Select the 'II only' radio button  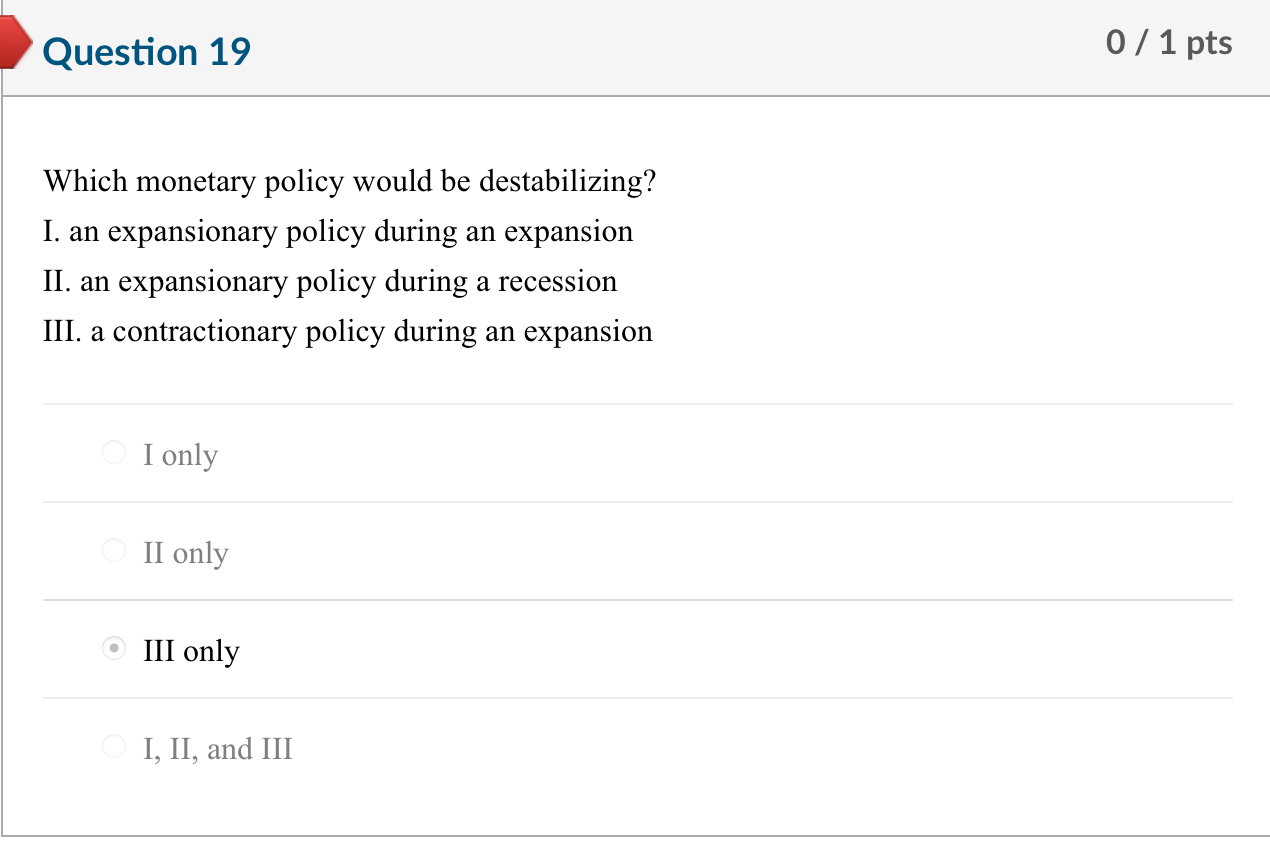113,550
